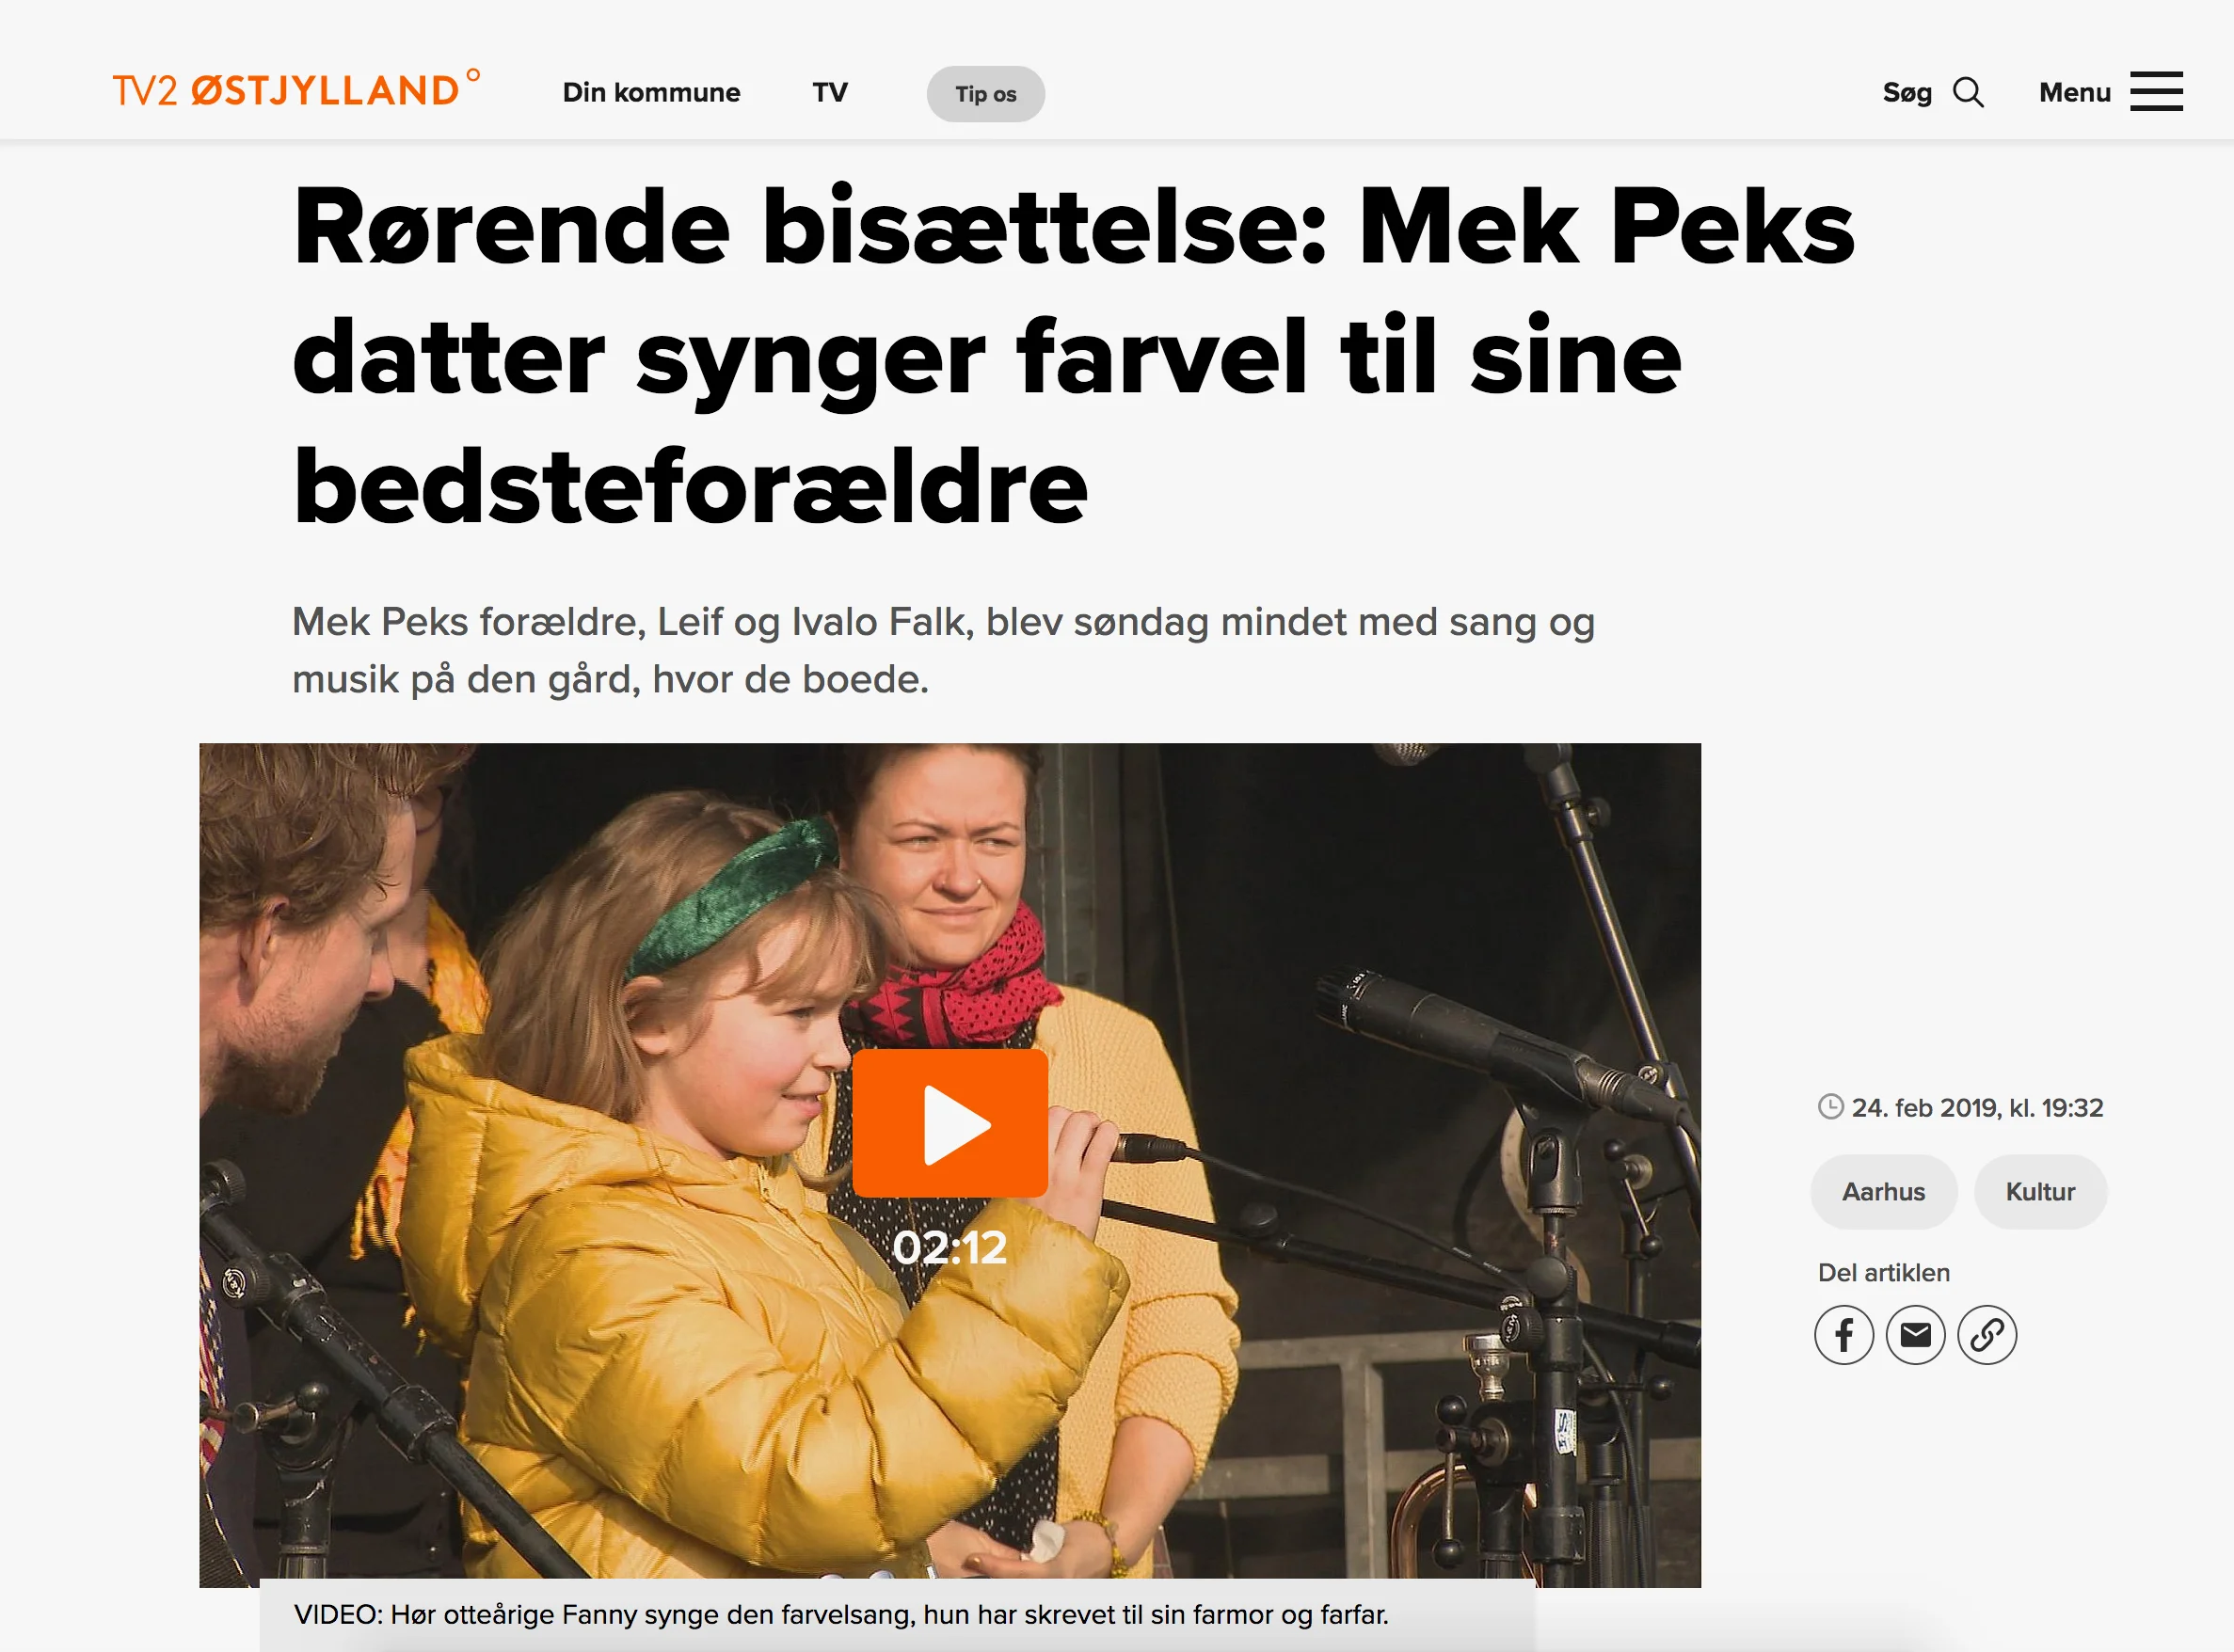Screen dimensions: 2234x1652
Task: Click the 02:12 video duration label
Action: tap(950, 1247)
